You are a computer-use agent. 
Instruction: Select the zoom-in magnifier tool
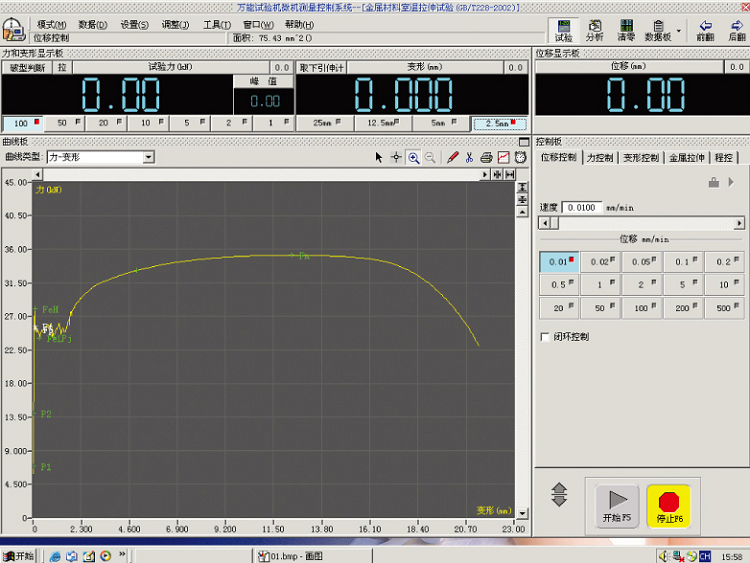[413, 157]
